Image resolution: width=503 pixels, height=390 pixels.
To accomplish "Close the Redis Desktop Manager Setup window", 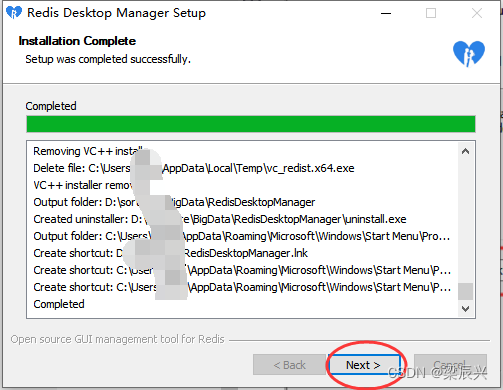I will [x=477, y=13].
